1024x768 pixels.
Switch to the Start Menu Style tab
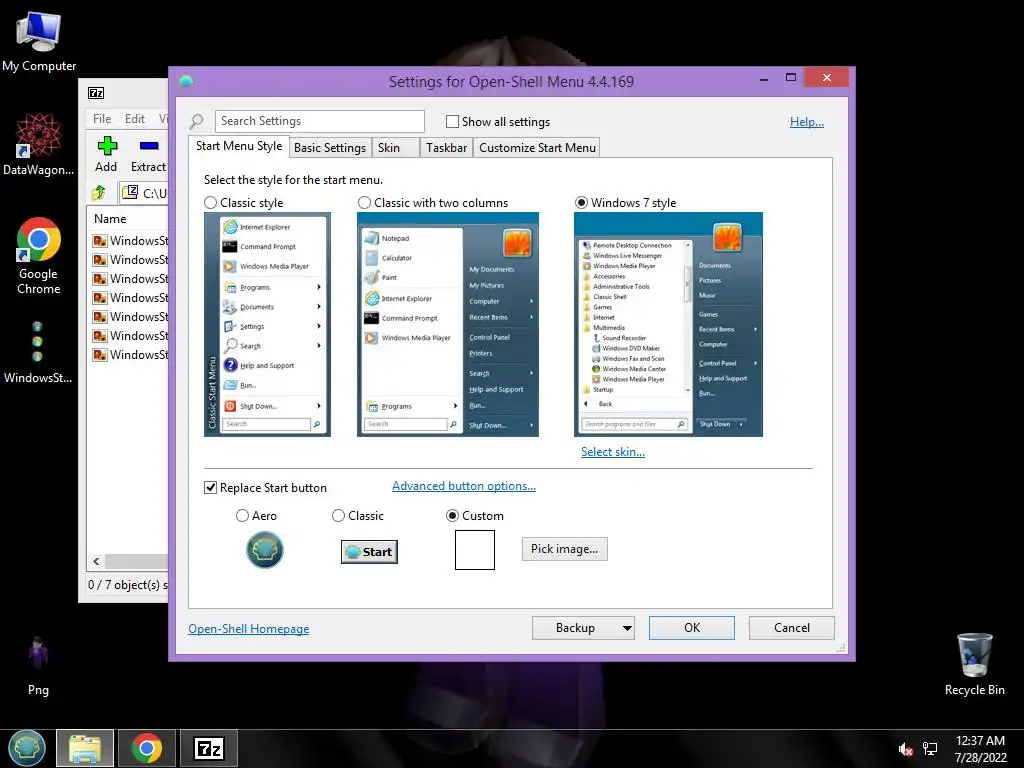pos(239,146)
